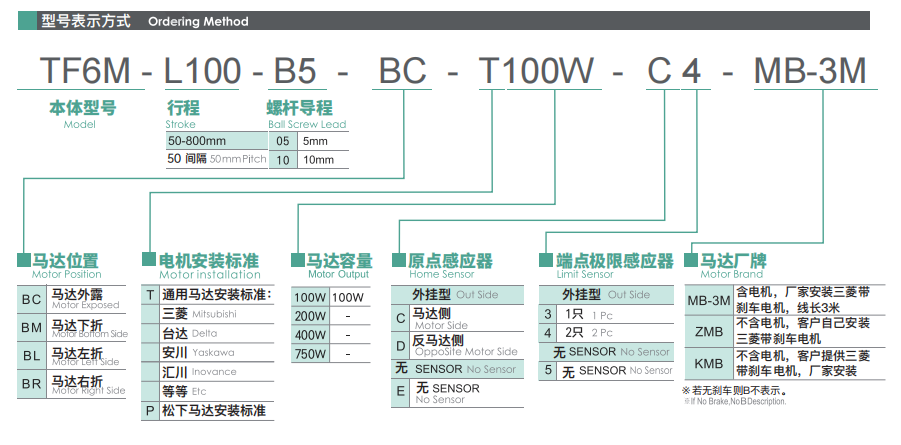Choose the BC 马达外露 motor position row
Screen dimensions: 901x445
75,299
